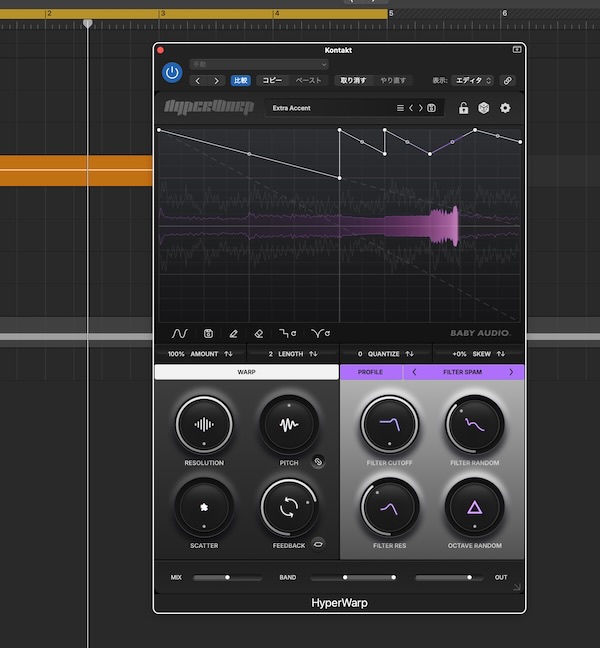The height and width of the screenshot is (648, 600).
Task: Click the 取り消す undo button
Action: coord(353,81)
